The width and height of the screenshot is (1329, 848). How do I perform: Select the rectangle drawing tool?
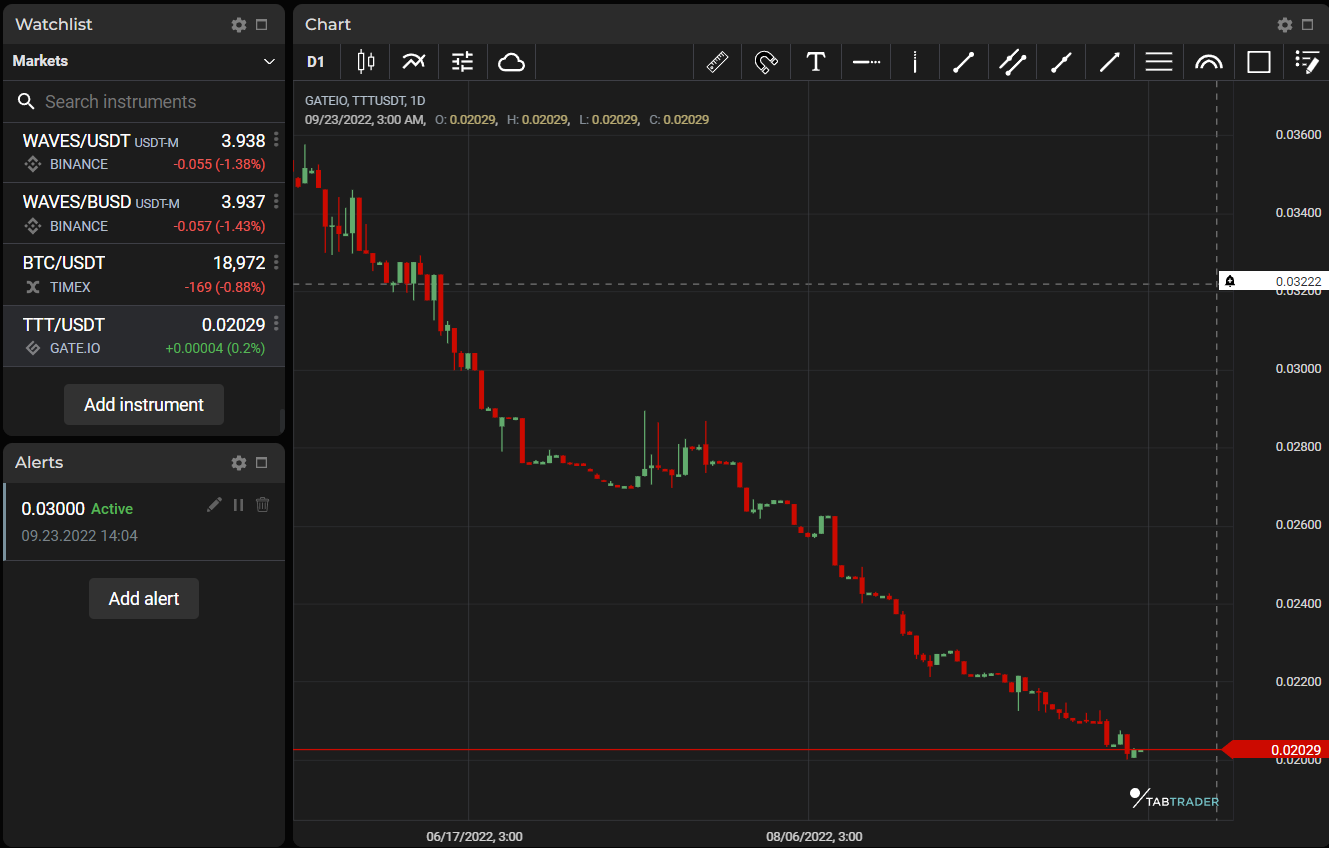point(1258,61)
